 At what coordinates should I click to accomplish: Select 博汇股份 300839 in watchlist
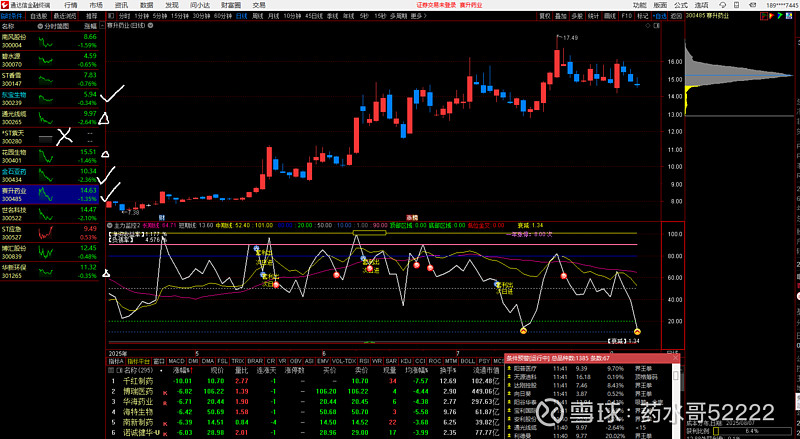pos(49,252)
